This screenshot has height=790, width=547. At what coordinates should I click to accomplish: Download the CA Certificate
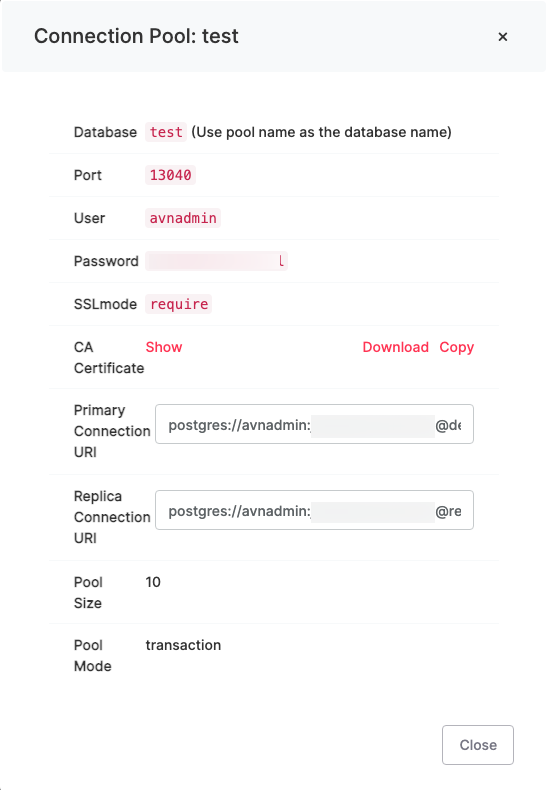pos(395,347)
